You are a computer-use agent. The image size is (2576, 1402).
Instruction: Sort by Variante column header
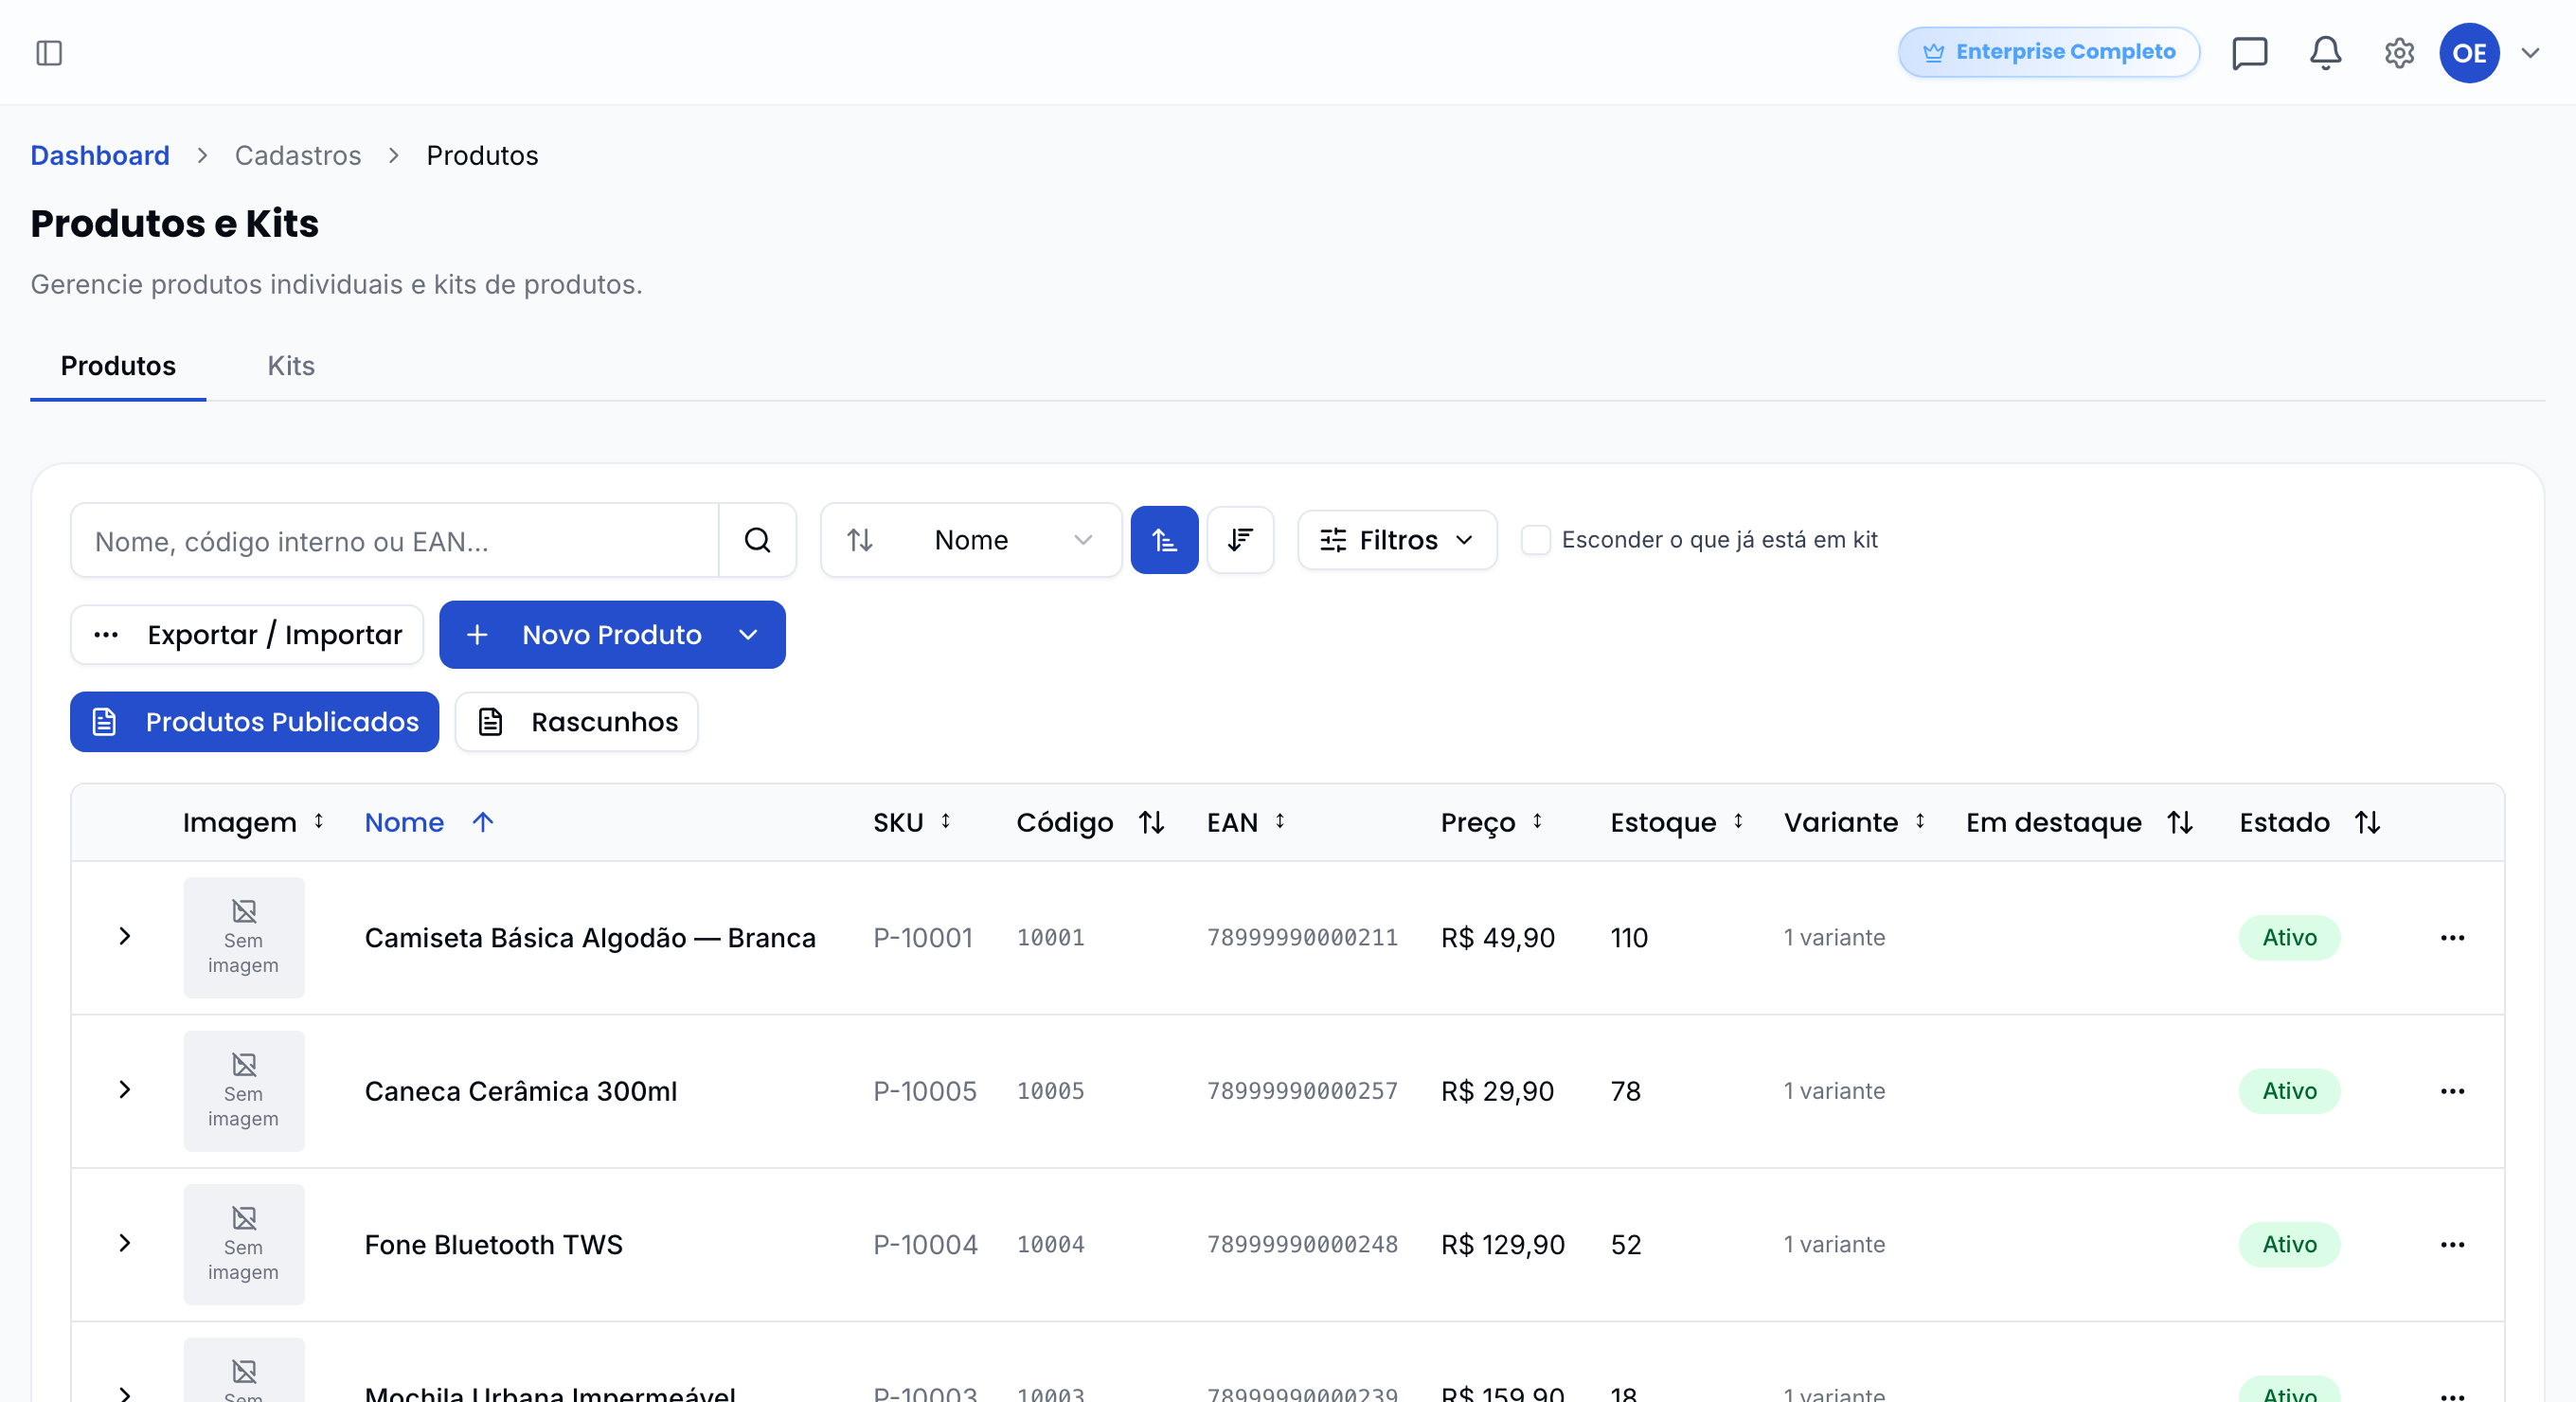1854,823
